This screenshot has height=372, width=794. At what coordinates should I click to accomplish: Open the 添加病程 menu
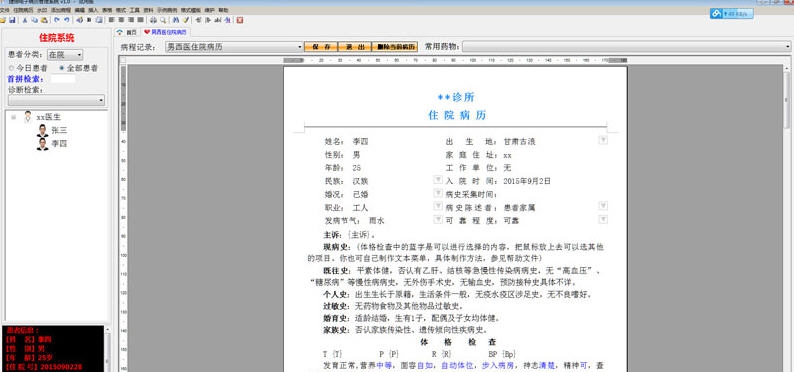click(x=61, y=10)
